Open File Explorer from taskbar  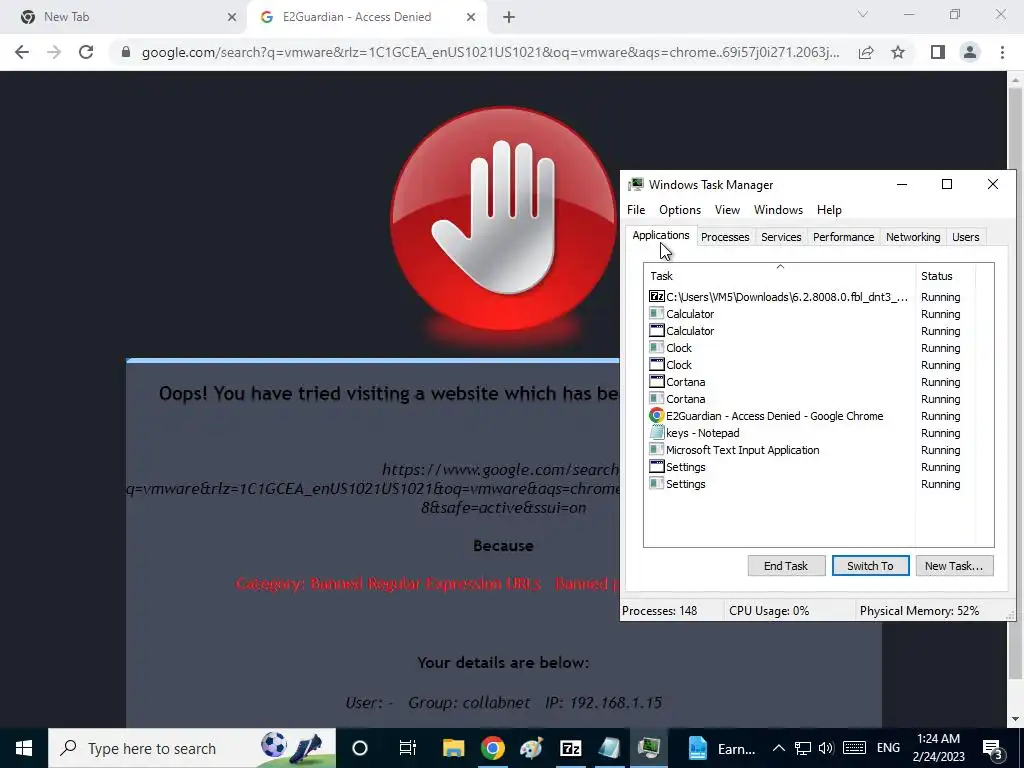[x=453, y=748]
